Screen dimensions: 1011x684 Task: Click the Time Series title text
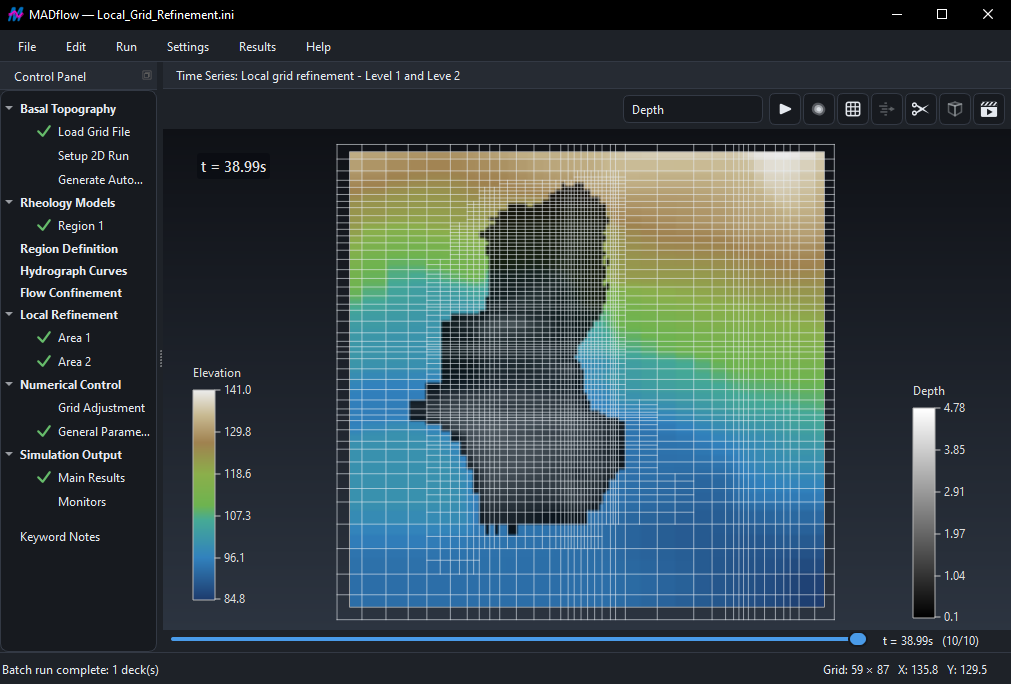[318, 75]
